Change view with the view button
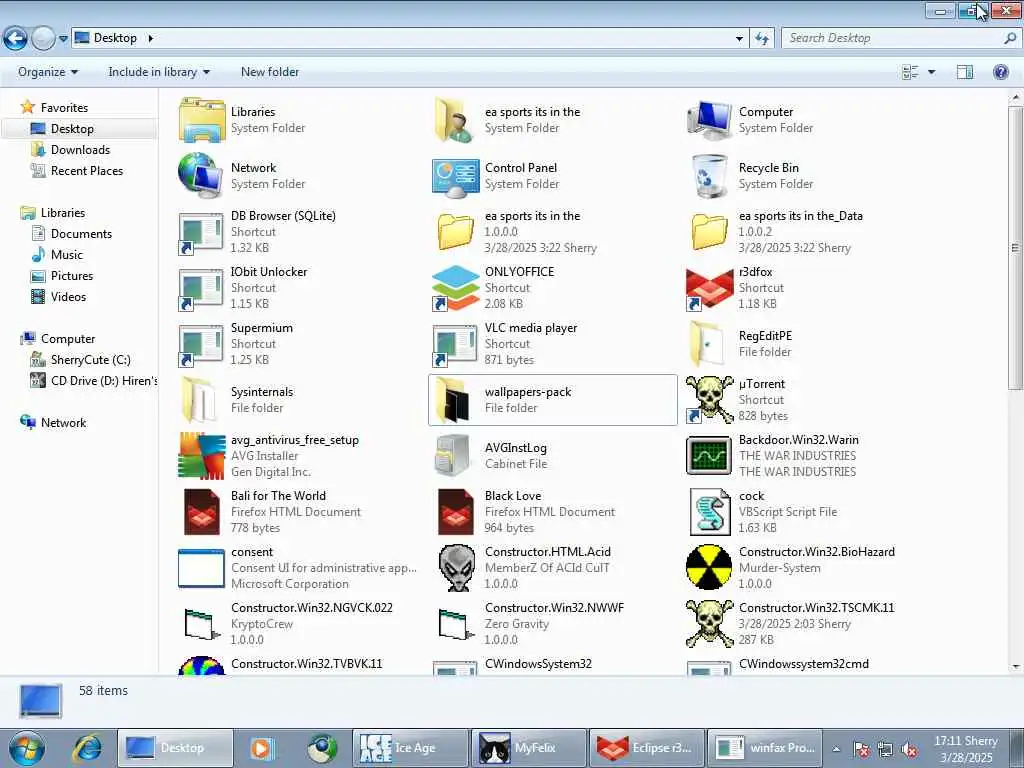 [x=910, y=72]
